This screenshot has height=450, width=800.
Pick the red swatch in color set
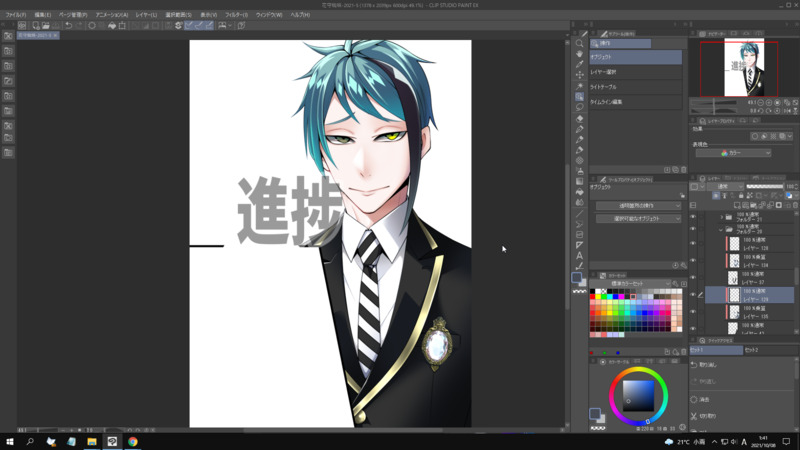click(592, 296)
